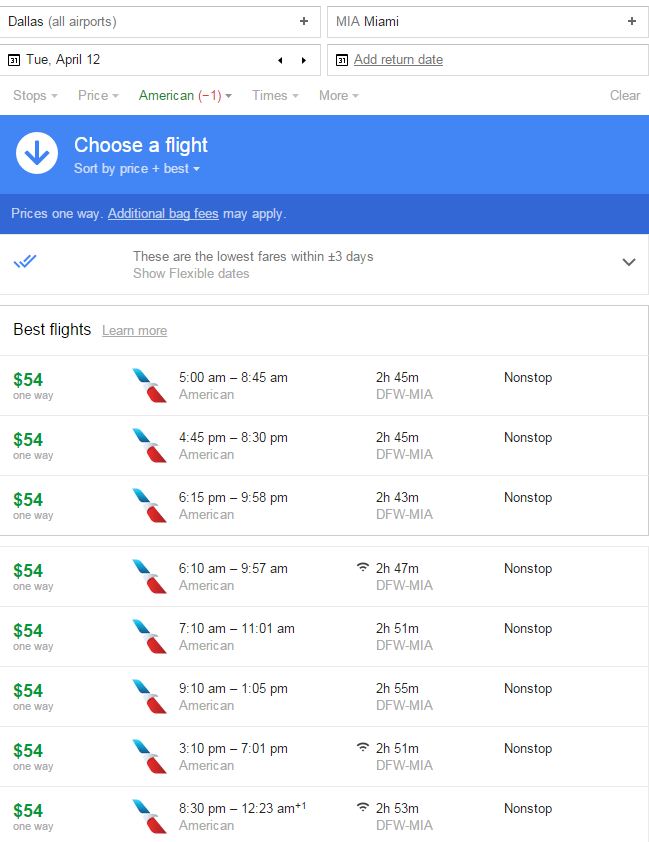Viewport: 649px width, 842px height.
Task: Click the plus icon in the MIA Miami field
Action: pos(631,21)
